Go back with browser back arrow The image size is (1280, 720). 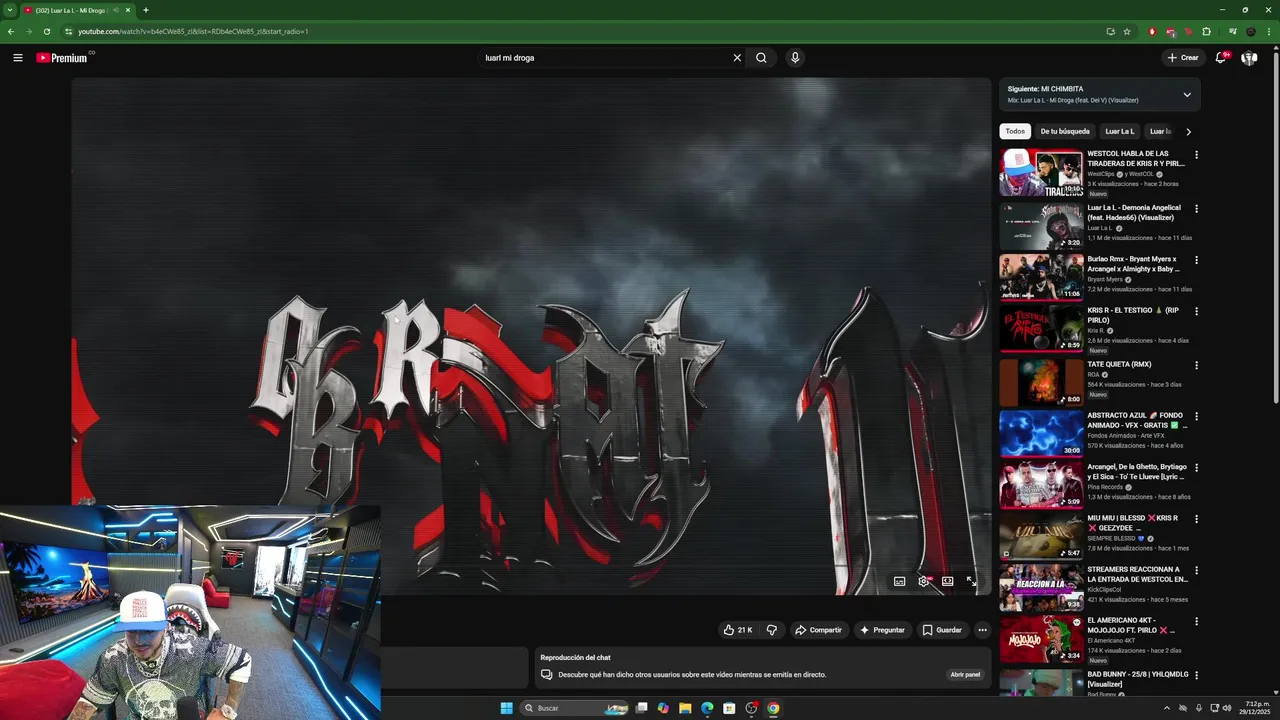tap(11, 31)
